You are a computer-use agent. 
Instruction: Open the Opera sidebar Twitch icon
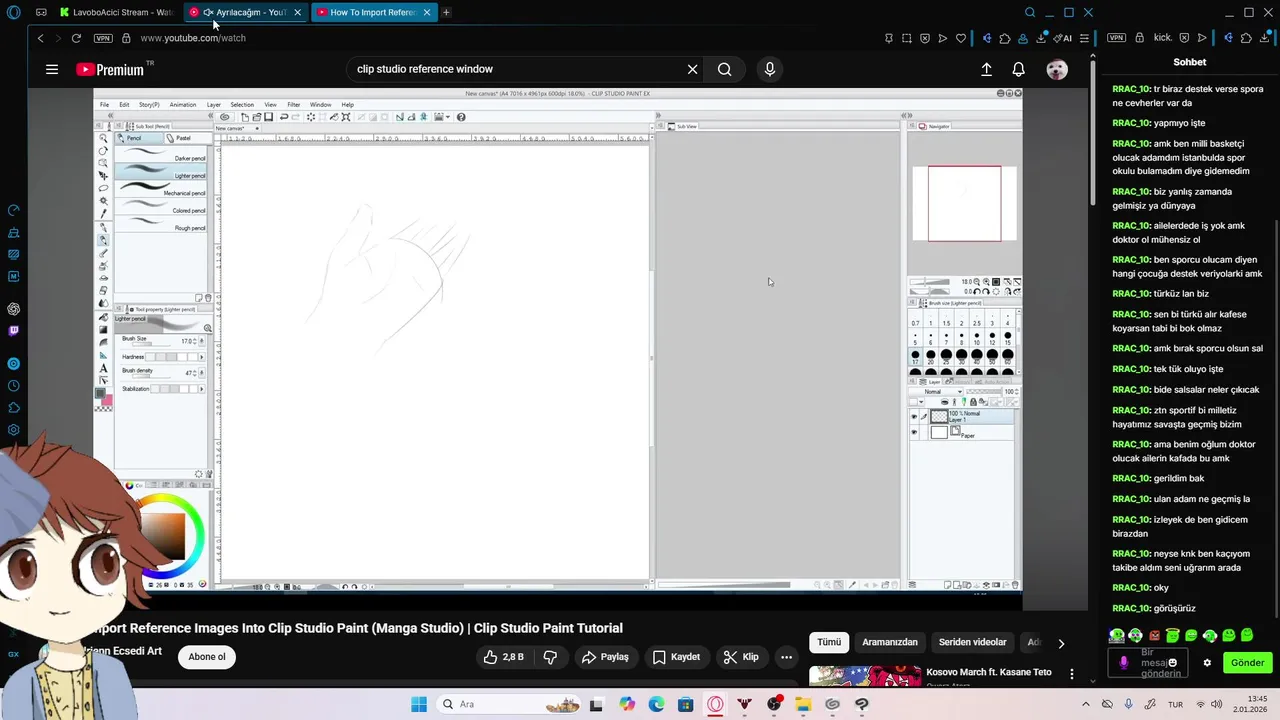14,331
